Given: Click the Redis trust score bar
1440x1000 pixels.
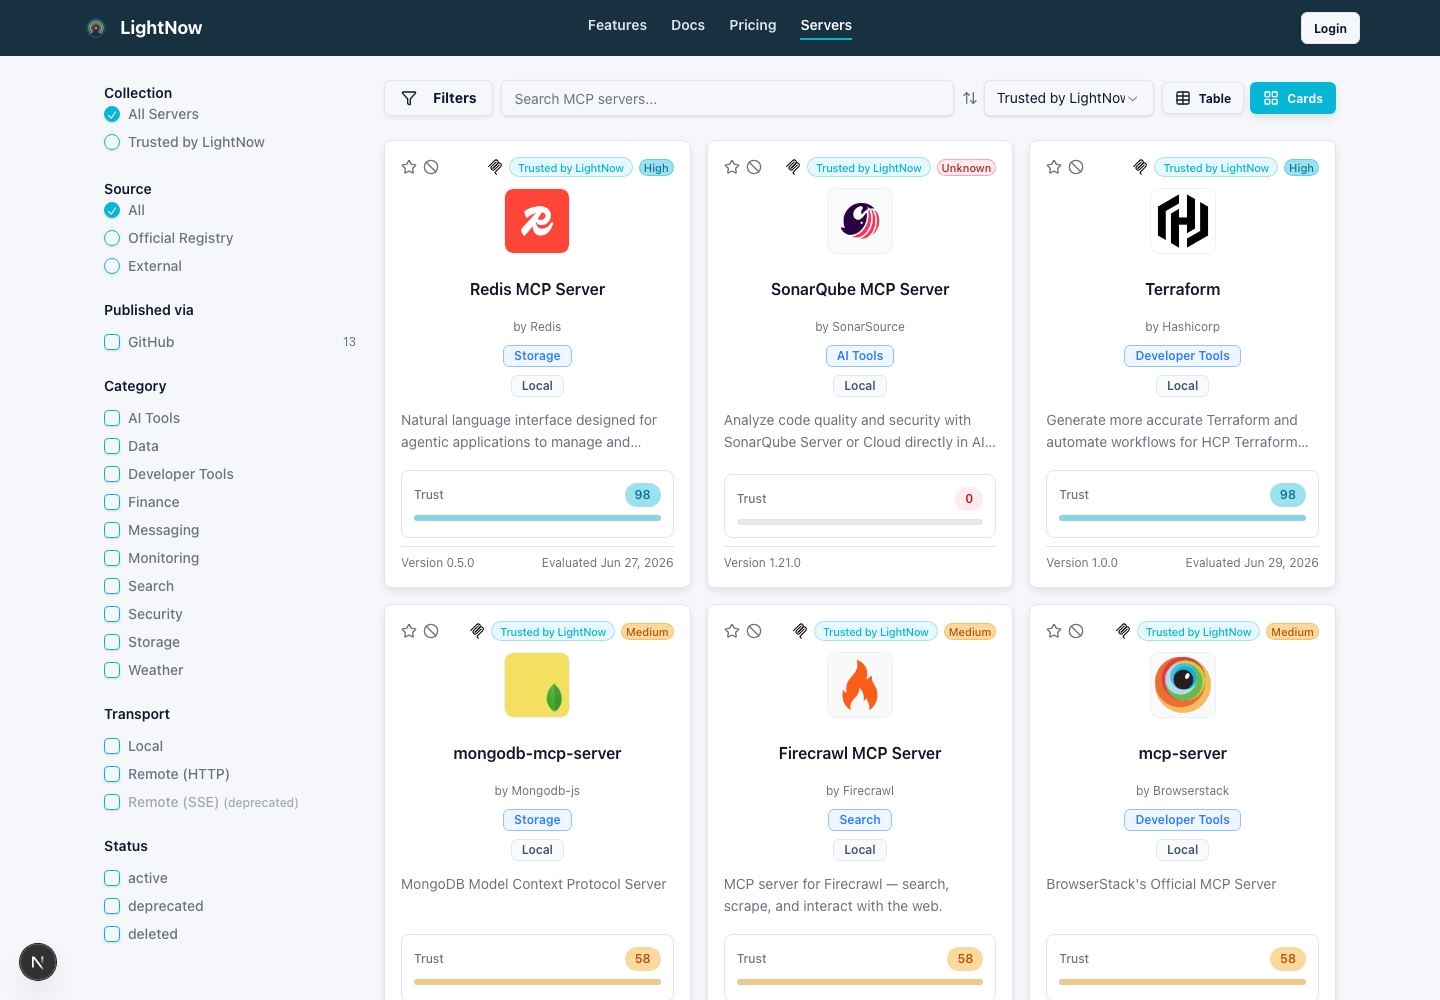Looking at the screenshot, I should 537,518.
